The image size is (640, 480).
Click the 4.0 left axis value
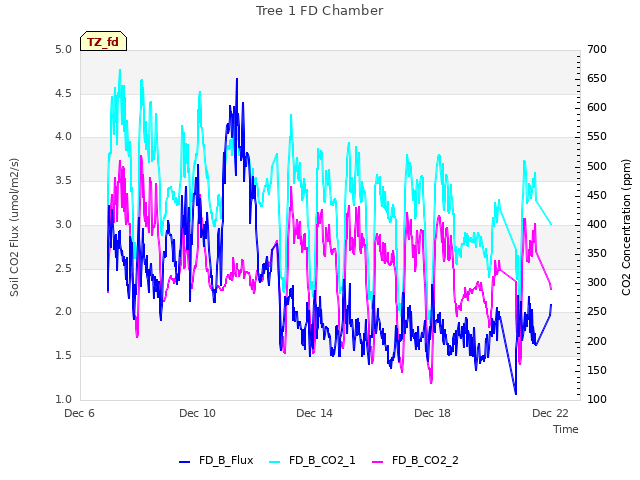[63, 136]
